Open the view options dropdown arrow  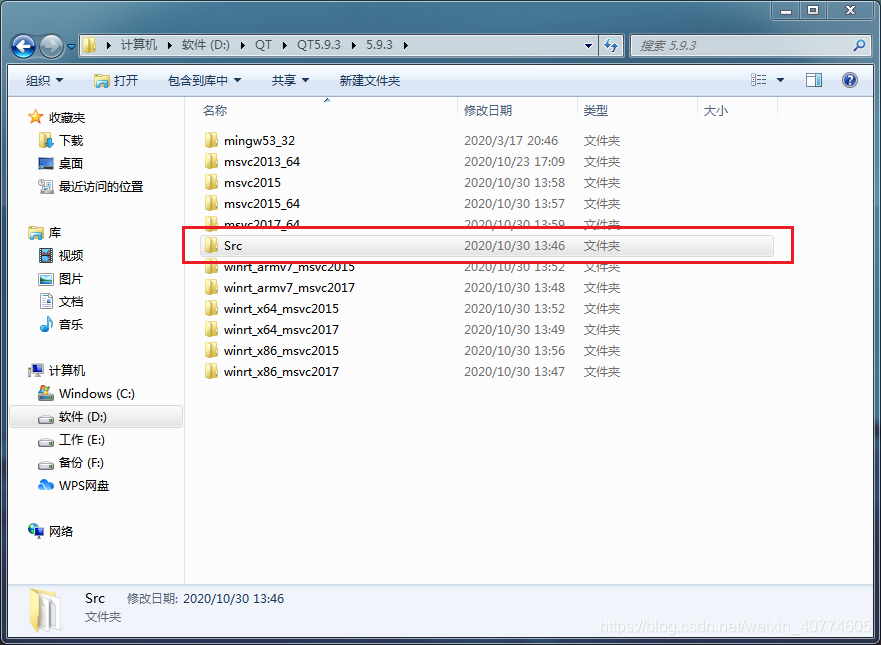(780, 80)
